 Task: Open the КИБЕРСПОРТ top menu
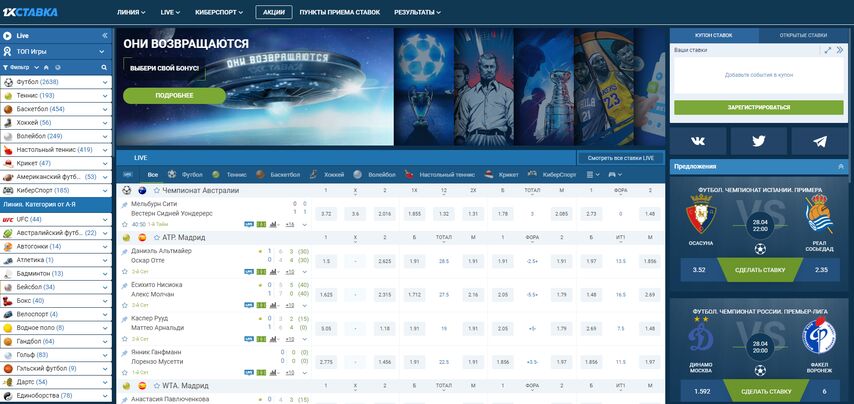tap(219, 12)
